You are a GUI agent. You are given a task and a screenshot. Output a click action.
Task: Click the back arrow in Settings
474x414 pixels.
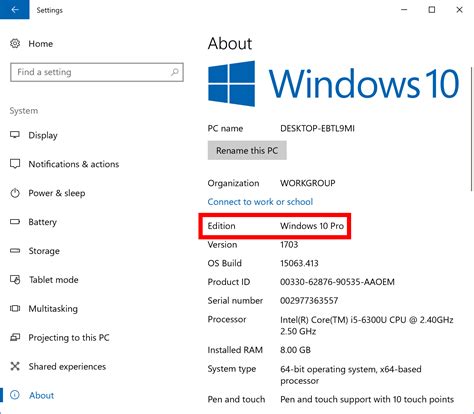pos(14,10)
